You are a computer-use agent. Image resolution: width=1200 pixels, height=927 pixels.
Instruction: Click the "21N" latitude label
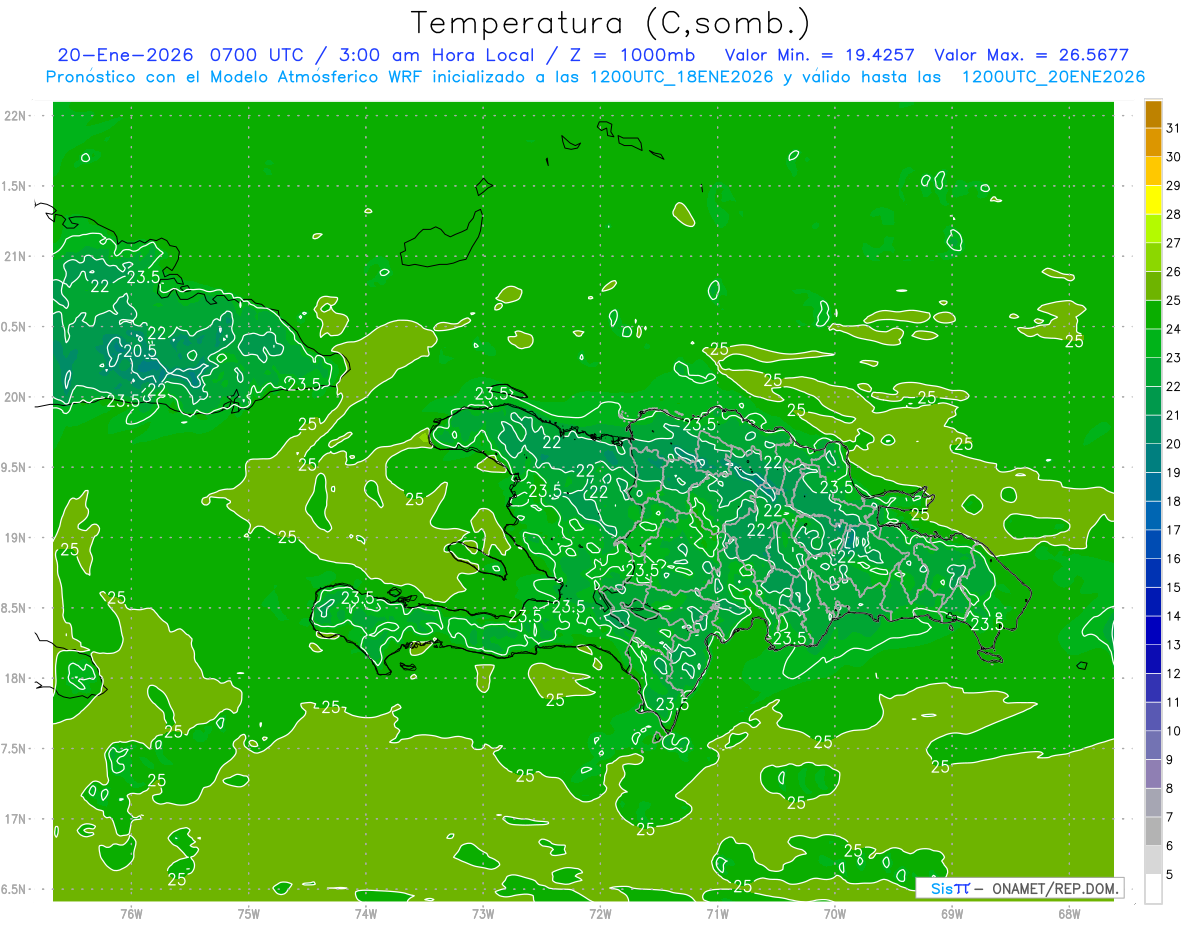point(15,256)
